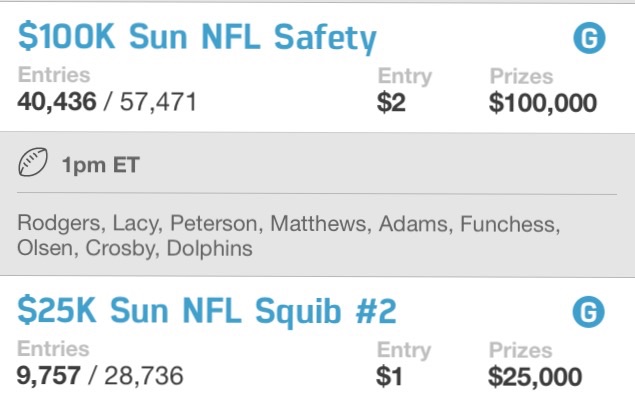
Task: Click the 9,757 / 28,736 entries count
Action: tap(100, 376)
